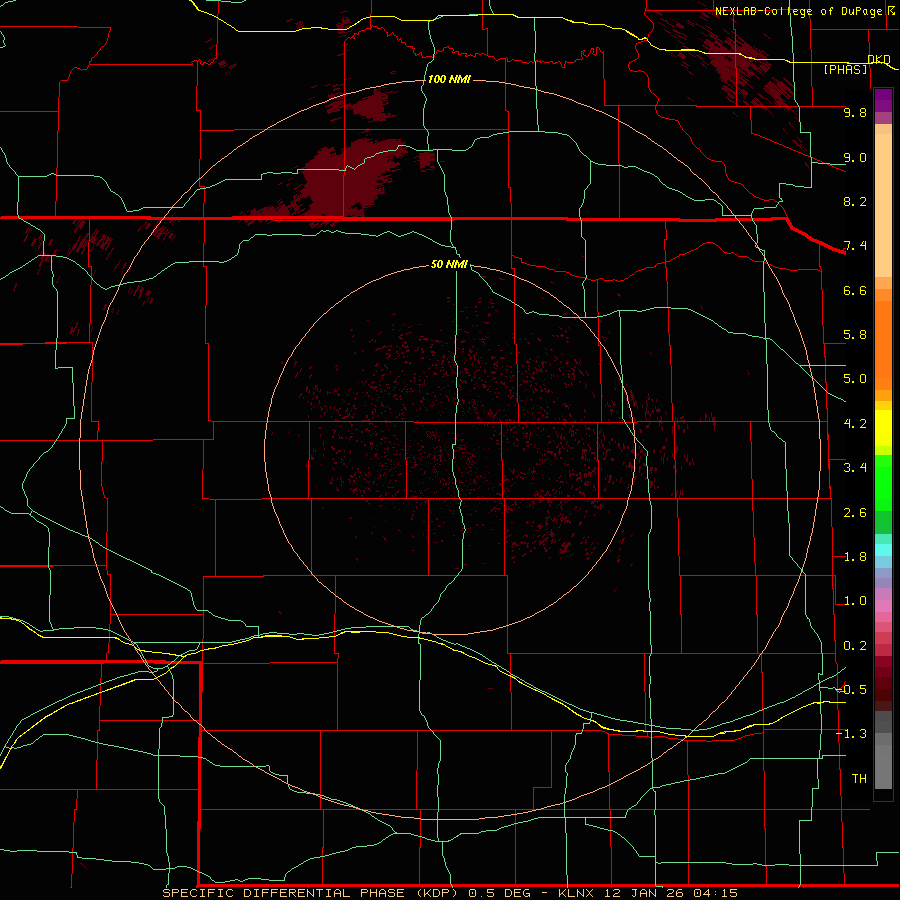Click the 5.8 scale value
This screenshot has width=900, height=900.
tap(855, 335)
